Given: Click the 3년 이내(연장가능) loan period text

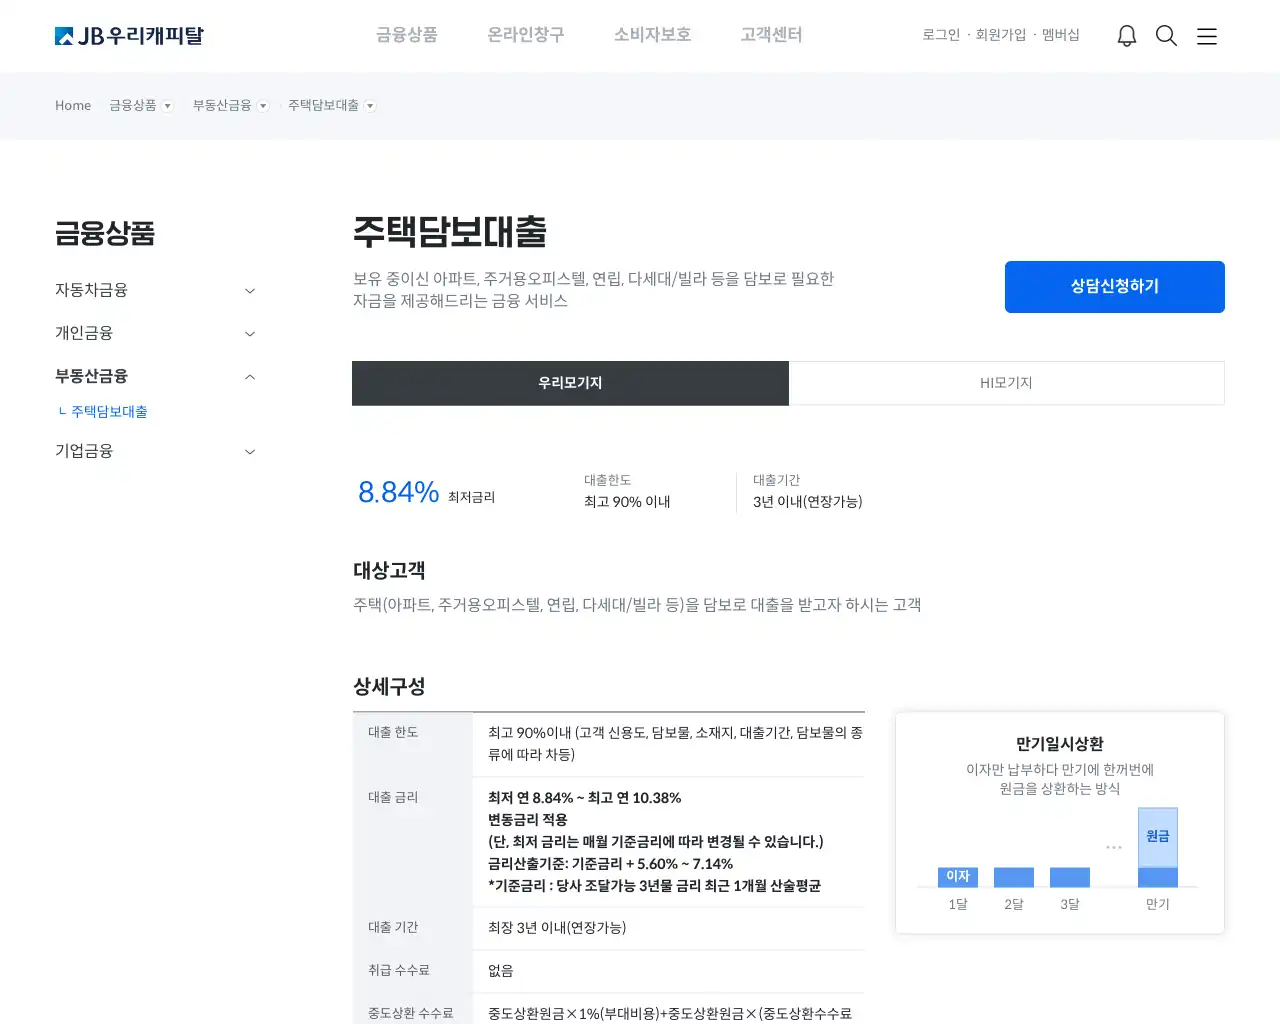Looking at the screenshot, I should click(808, 502).
